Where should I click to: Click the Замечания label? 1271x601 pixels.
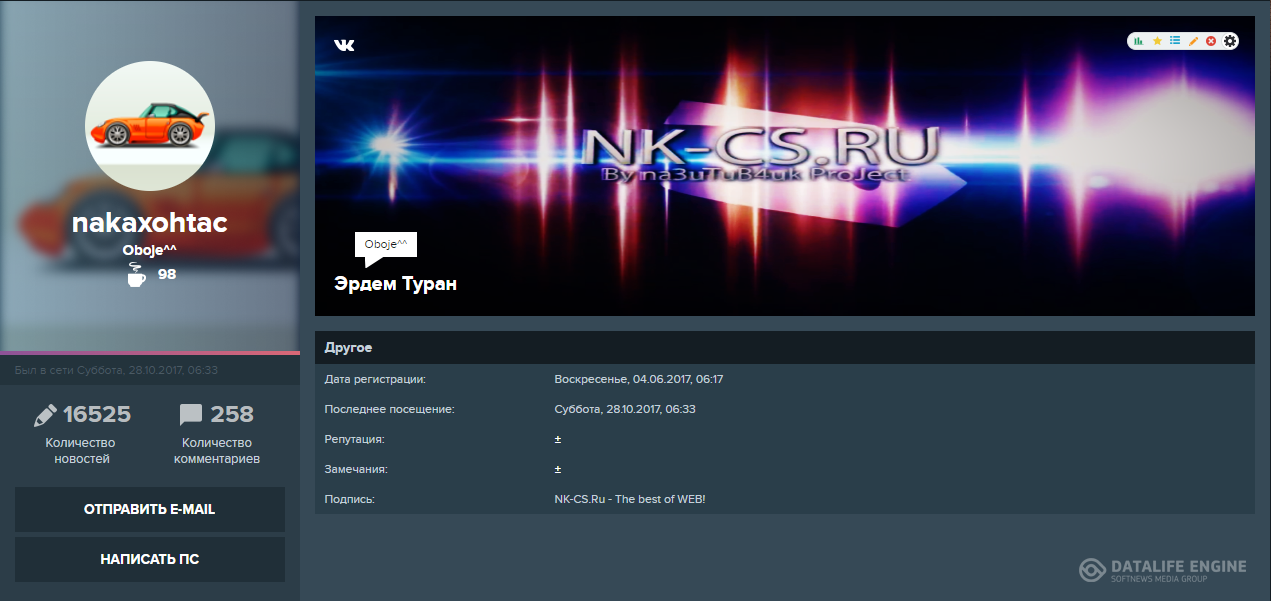pos(357,469)
